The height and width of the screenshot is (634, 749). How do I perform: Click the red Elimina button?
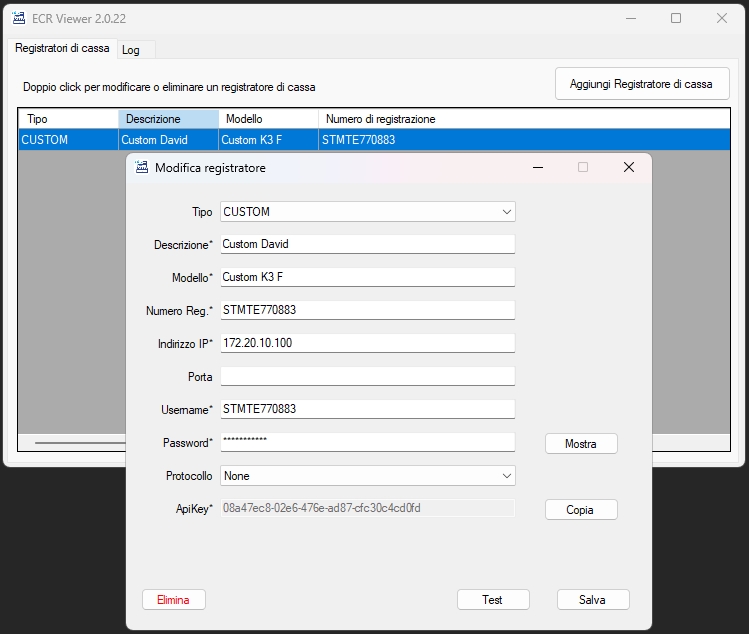(173, 600)
